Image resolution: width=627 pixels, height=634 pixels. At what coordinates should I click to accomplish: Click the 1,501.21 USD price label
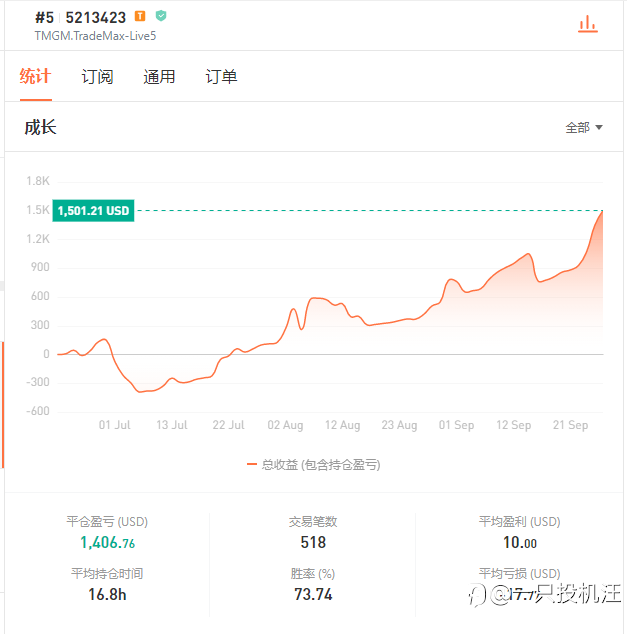click(93, 211)
